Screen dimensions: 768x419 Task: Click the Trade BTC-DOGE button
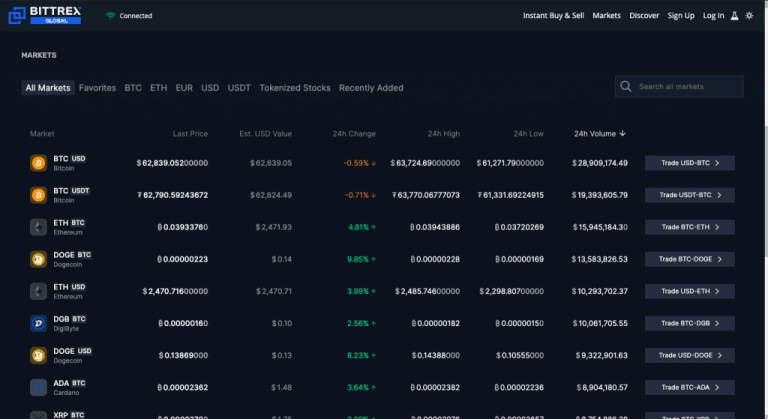pos(690,259)
